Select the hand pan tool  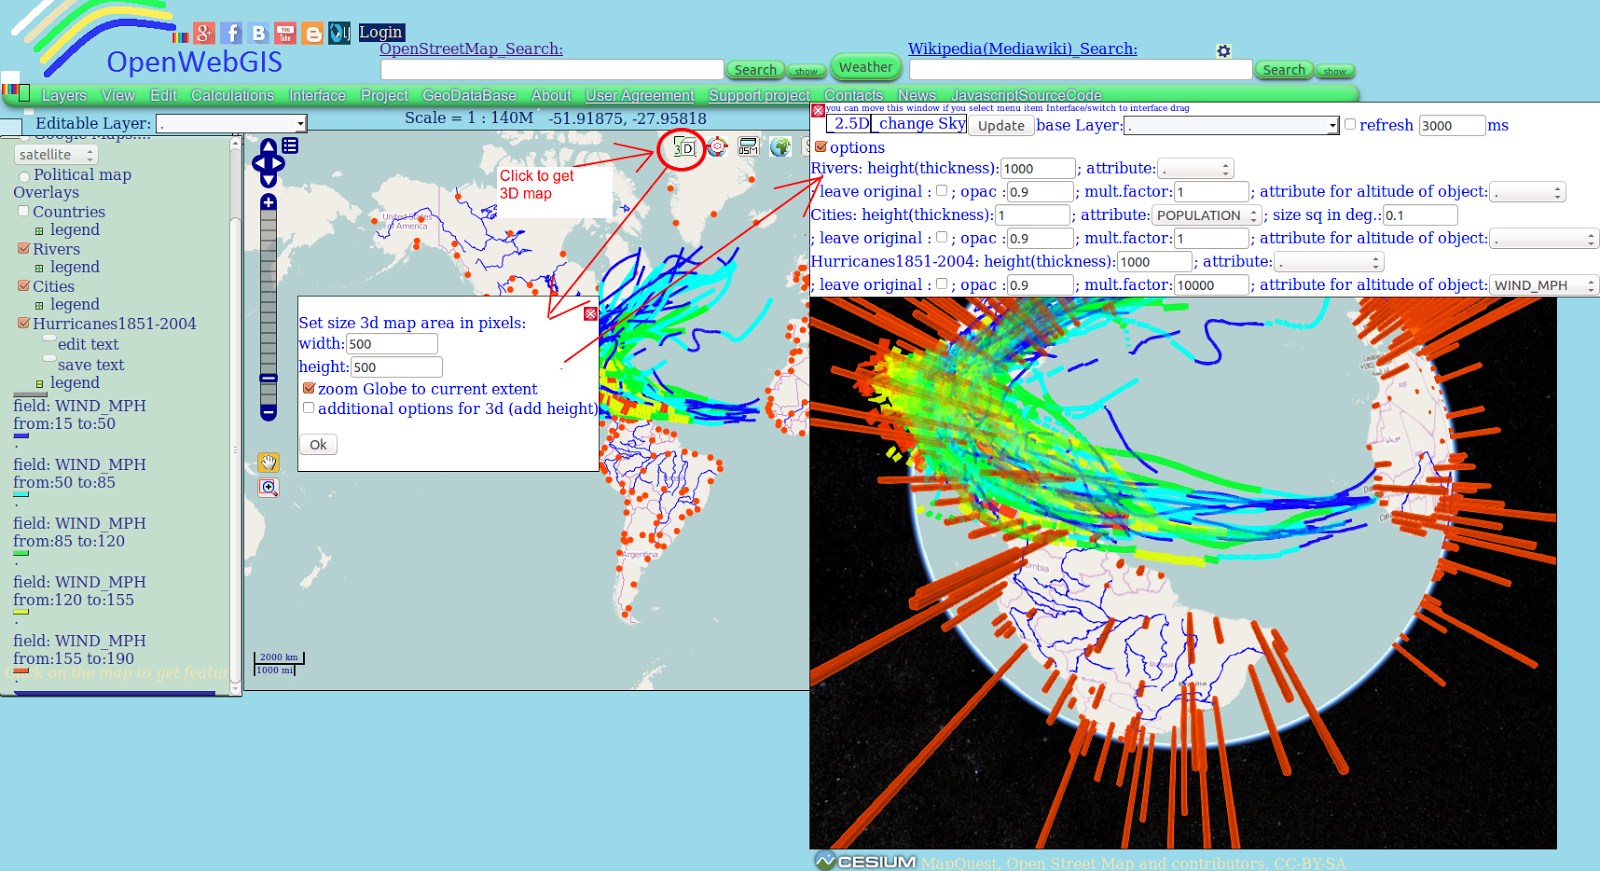[268, 462]
